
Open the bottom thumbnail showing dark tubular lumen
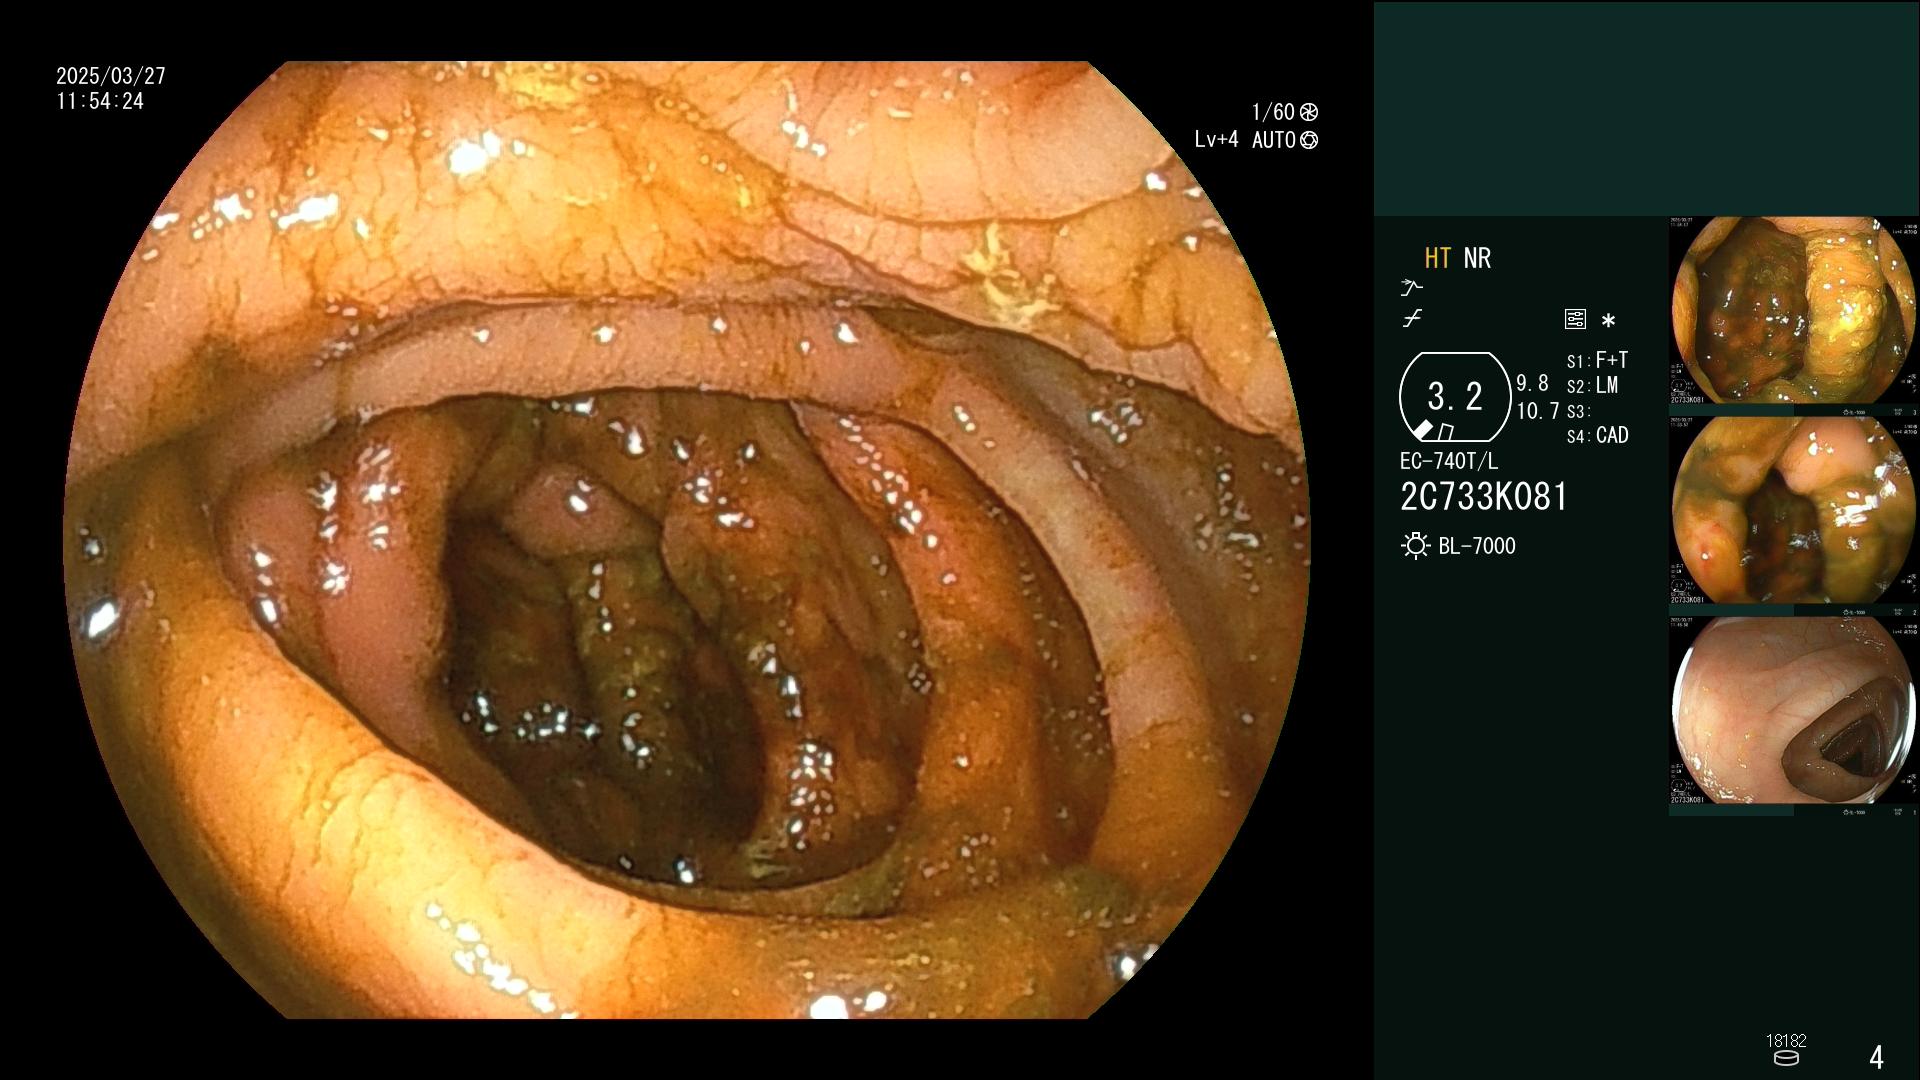(1794, 710)
